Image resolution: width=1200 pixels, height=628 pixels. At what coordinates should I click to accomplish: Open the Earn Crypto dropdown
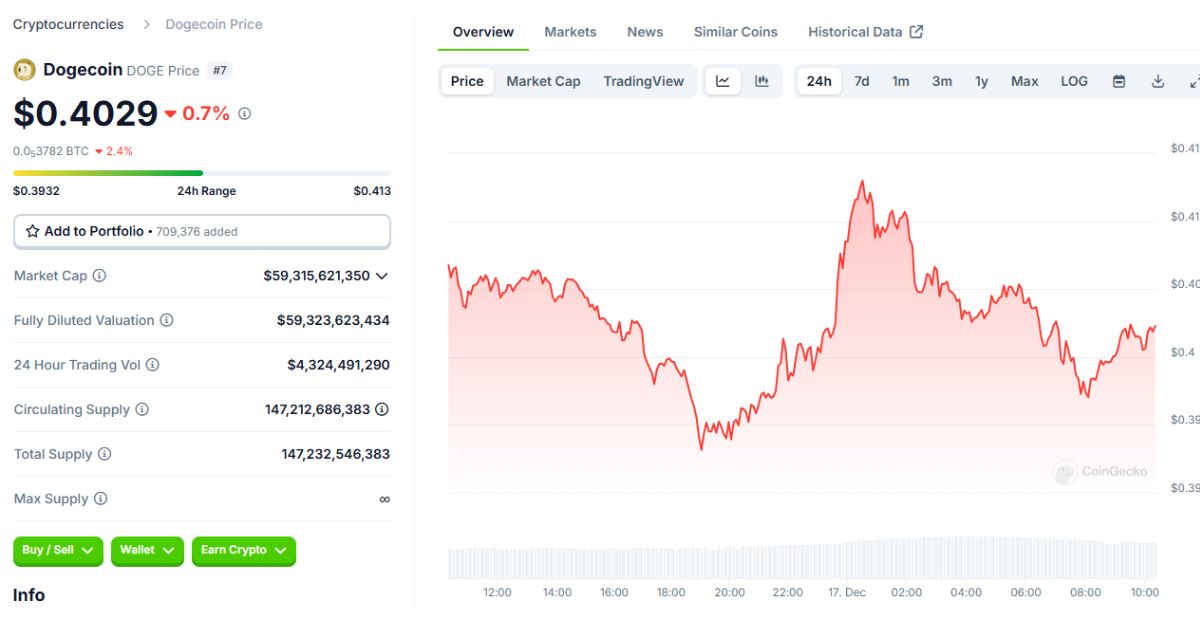tap(243, 550)
